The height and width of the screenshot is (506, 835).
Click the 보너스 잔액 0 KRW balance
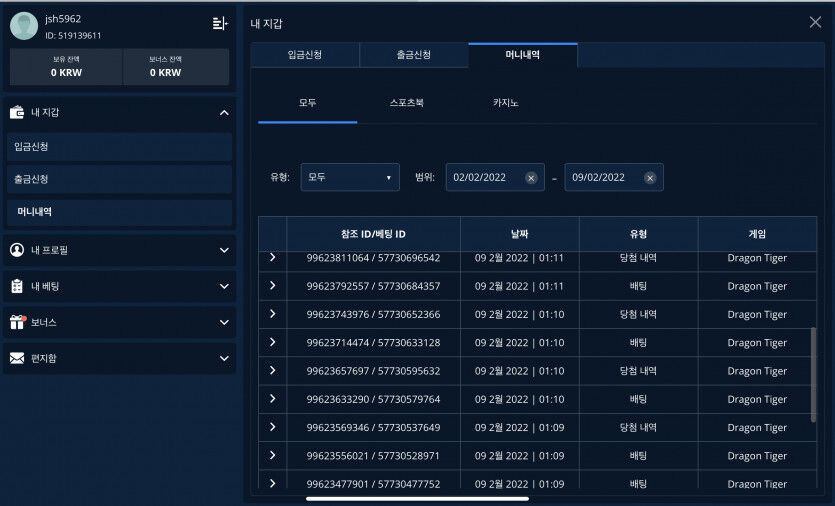point(176,67)
